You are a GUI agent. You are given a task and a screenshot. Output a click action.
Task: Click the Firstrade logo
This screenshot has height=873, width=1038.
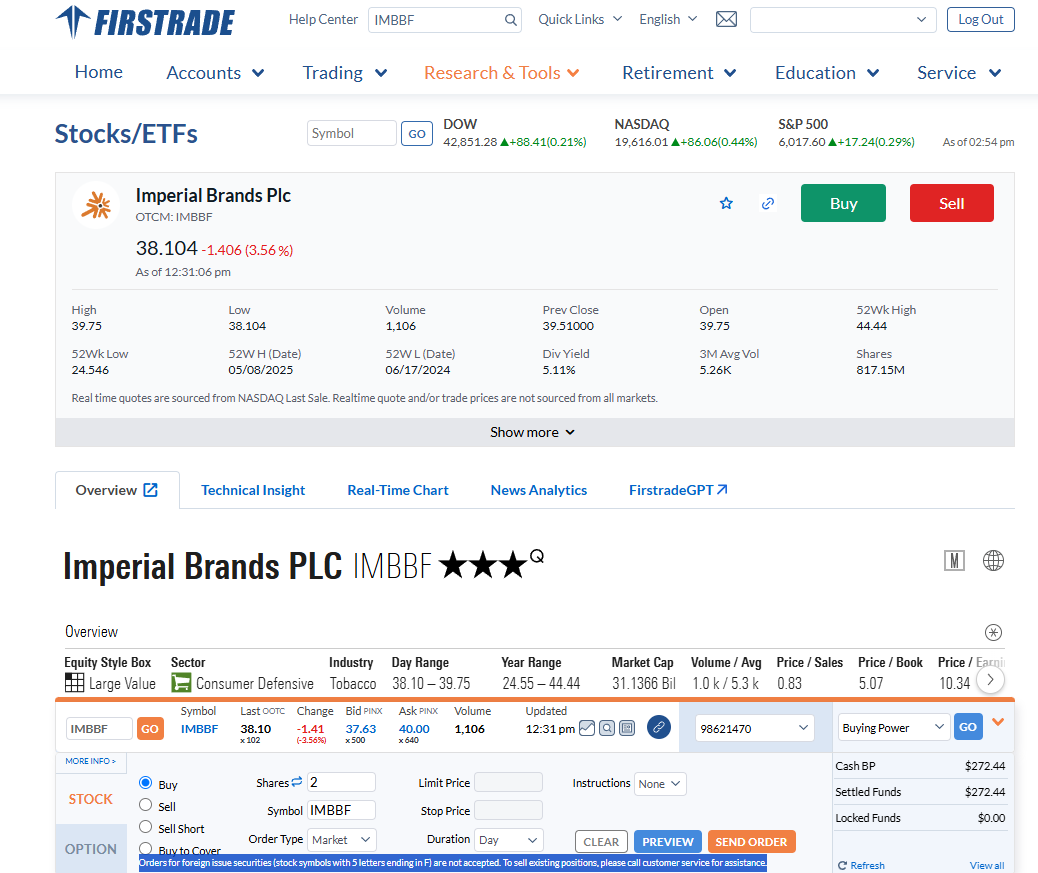point(145,22)
